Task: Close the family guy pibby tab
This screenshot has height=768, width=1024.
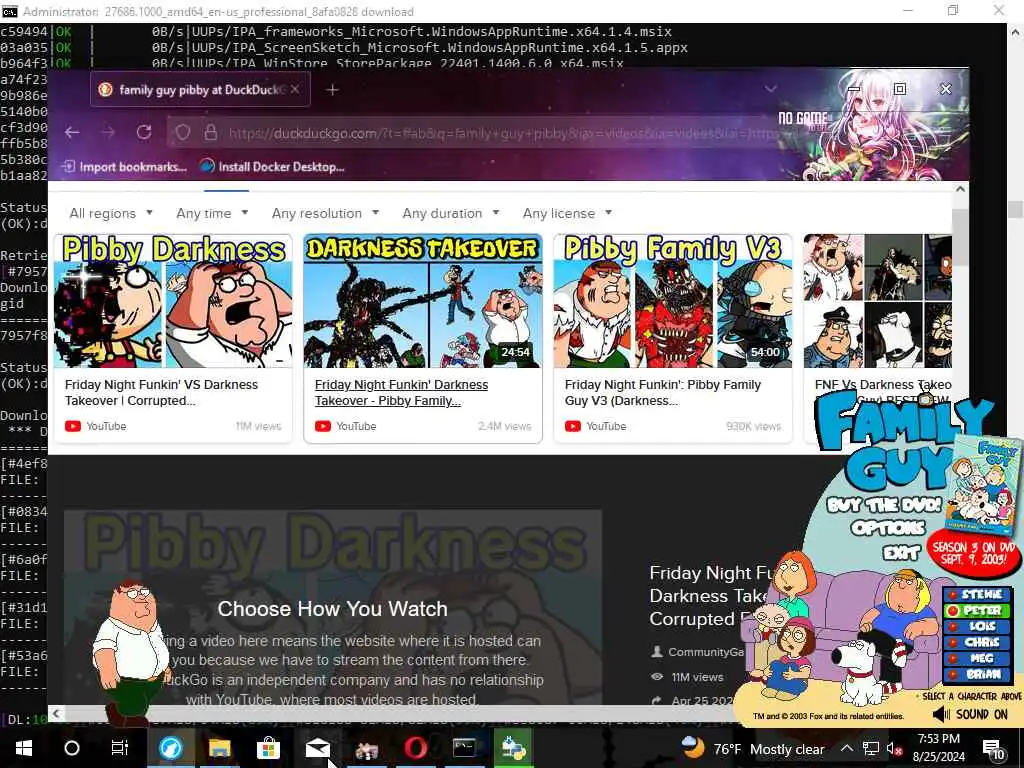Action: pyautogui.click(x=295, y=89)
